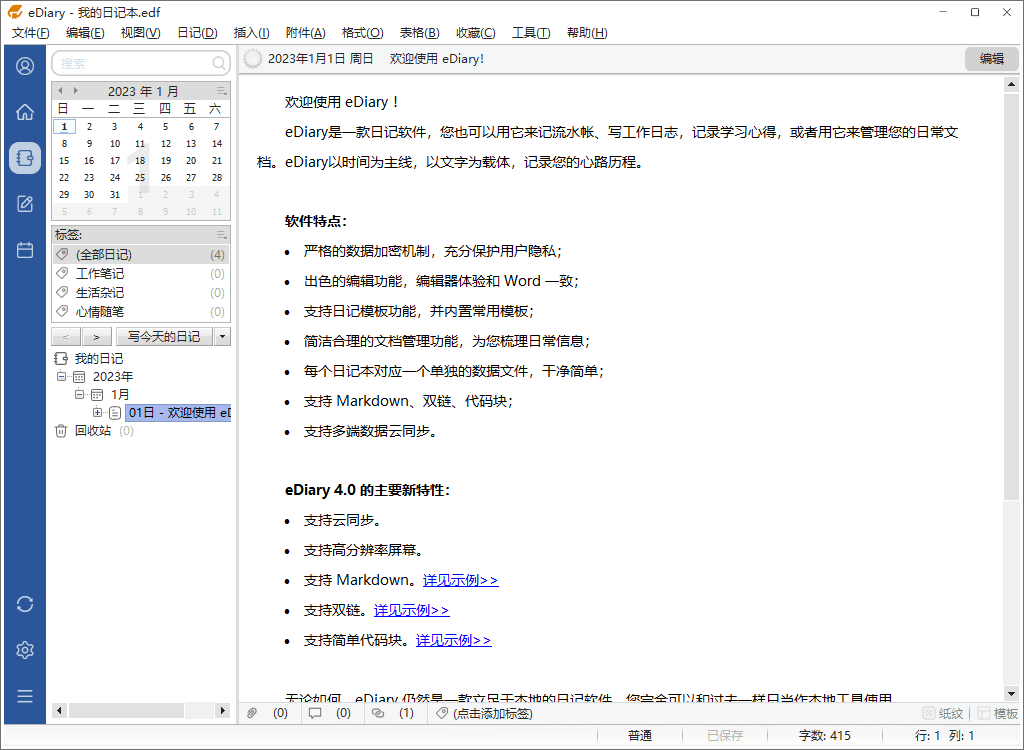Image resolution: width=1024 pixels, height=750 pixels.
Task: Go to the home icon in sidebar
Action: (x=25, y=112)
